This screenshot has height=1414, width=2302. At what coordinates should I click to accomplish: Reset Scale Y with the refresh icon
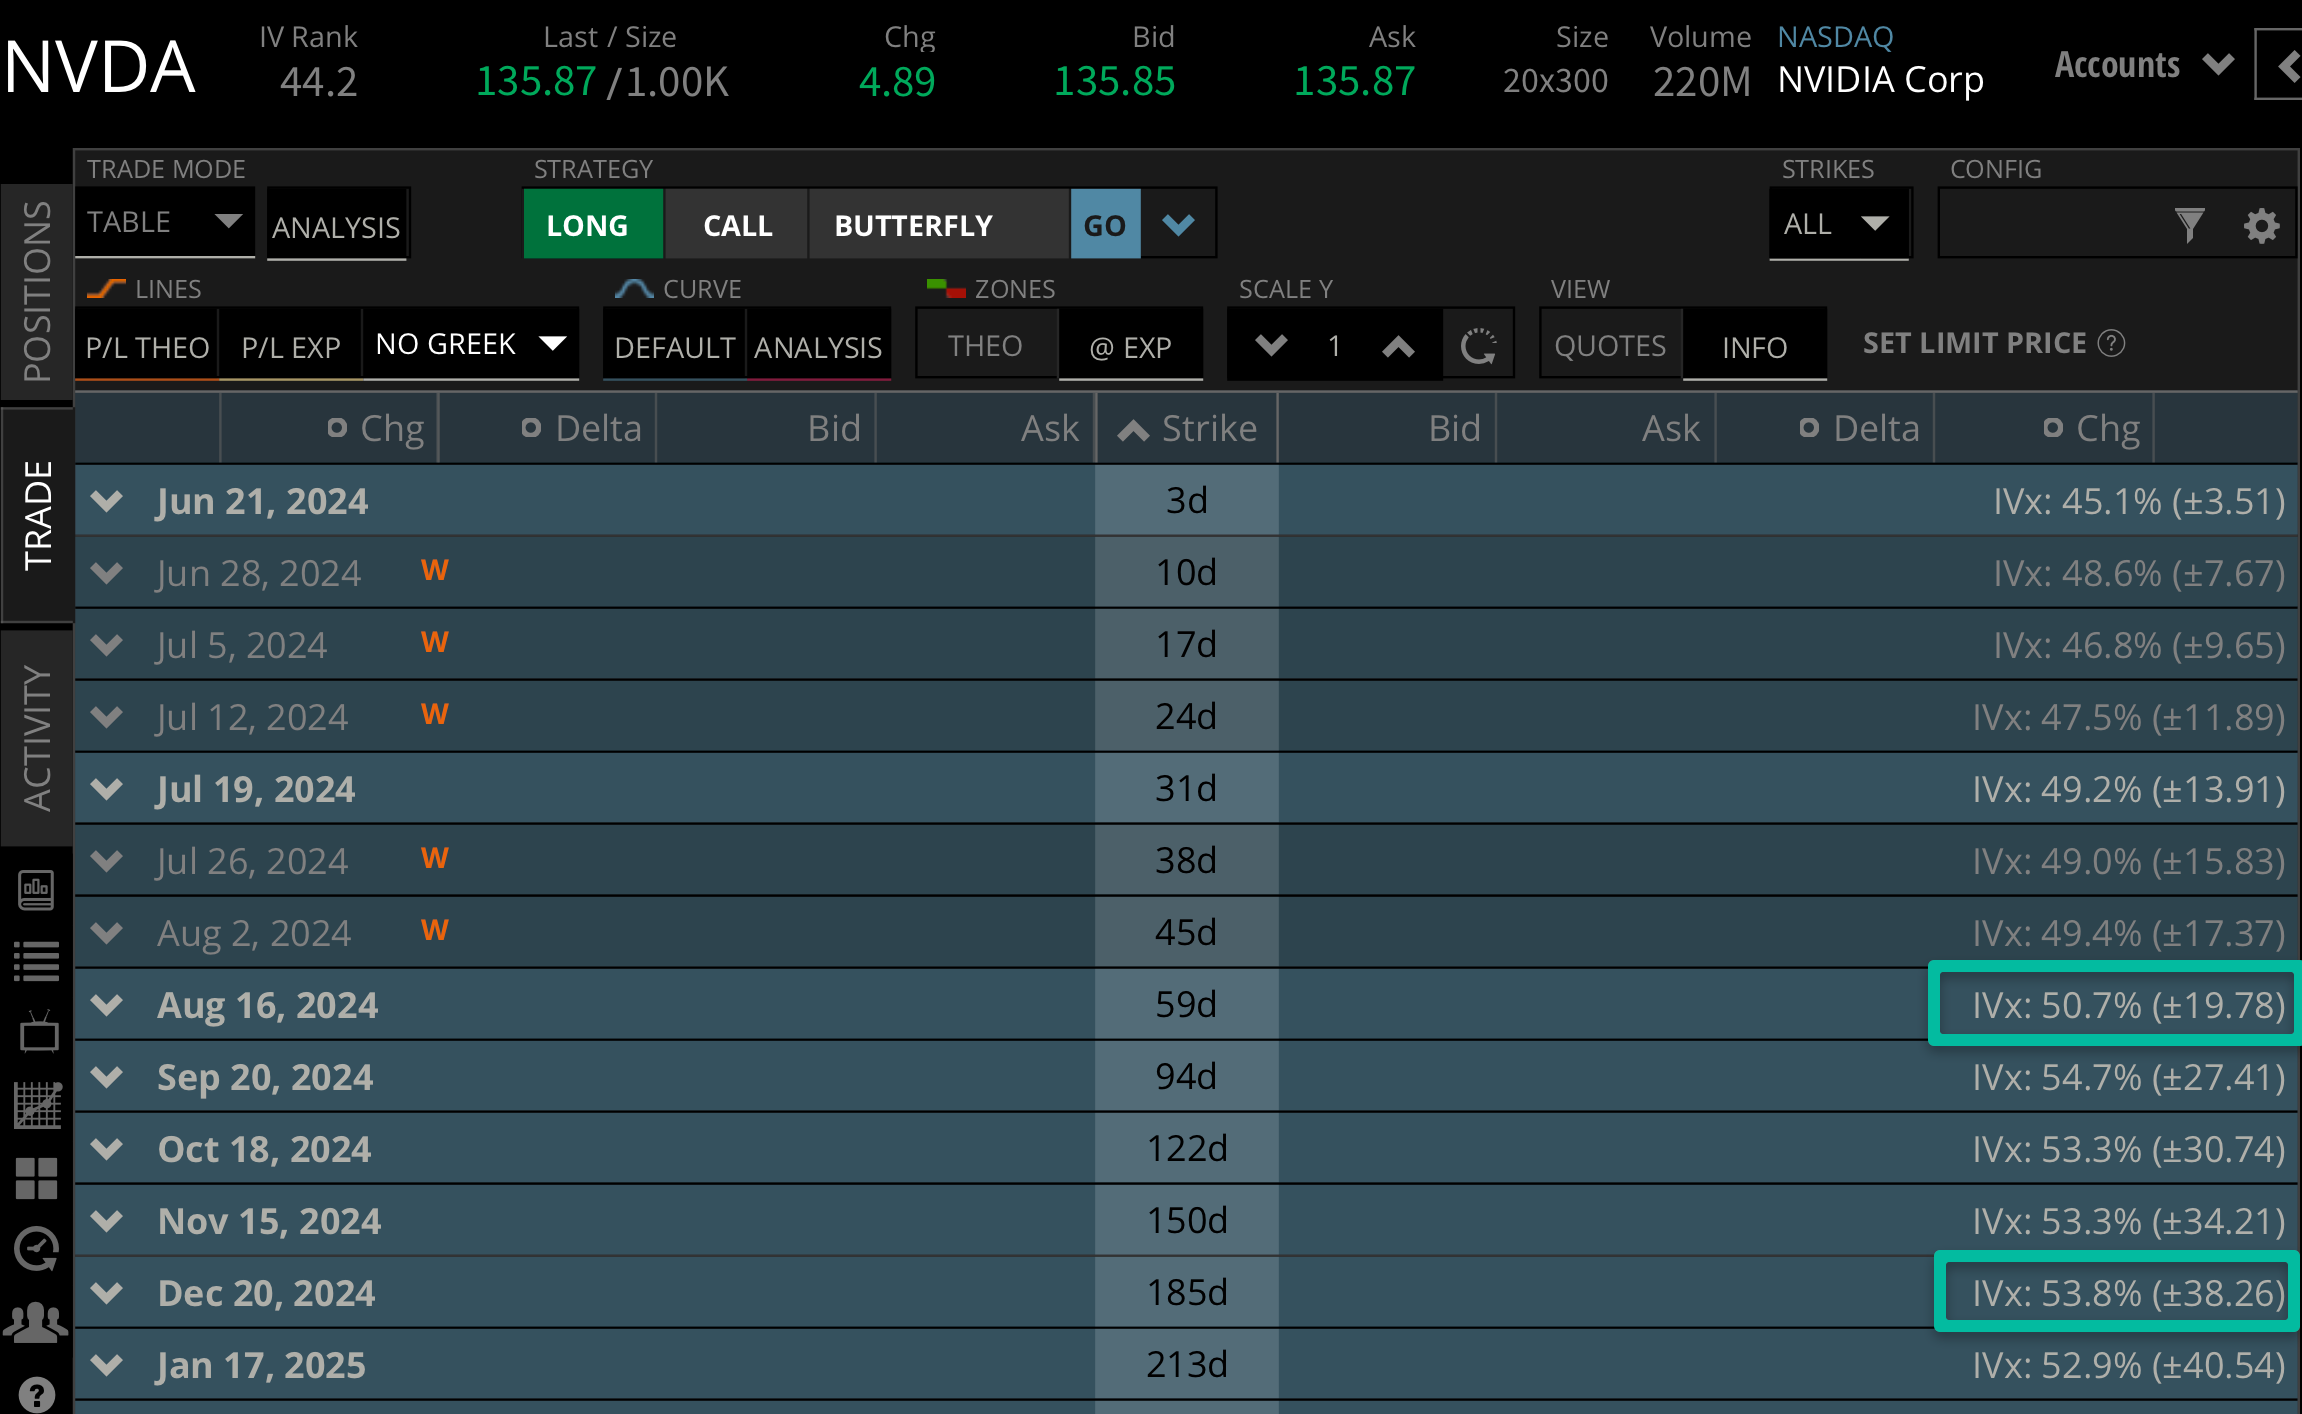pos(1478,346)
